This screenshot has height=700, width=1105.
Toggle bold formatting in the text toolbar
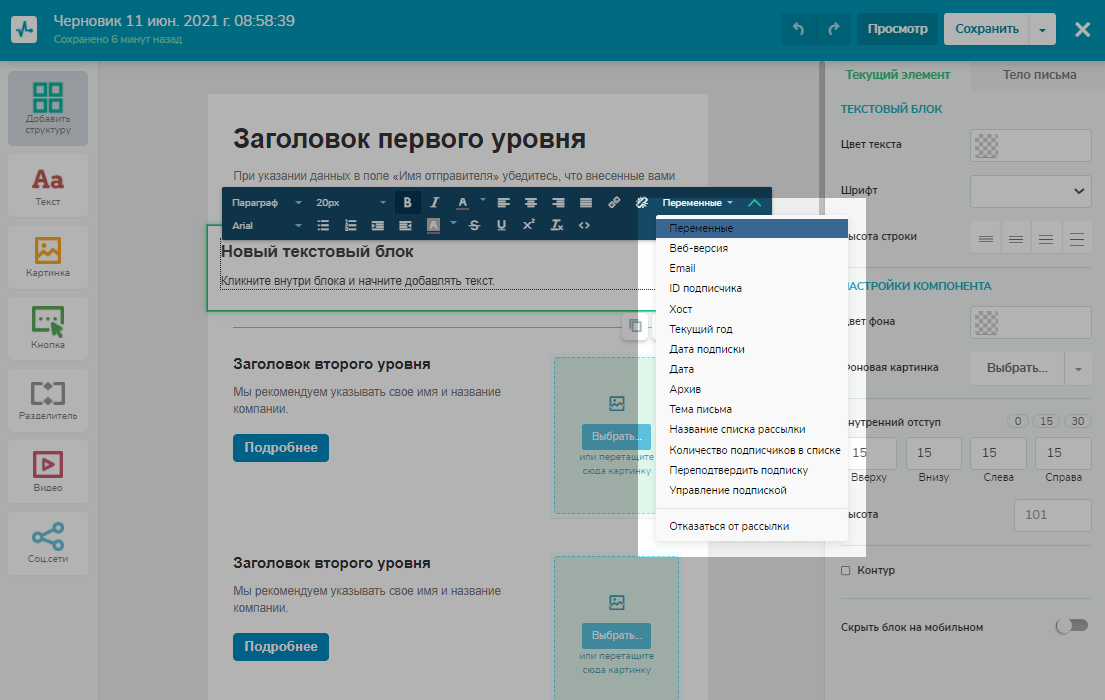click(407, 202)
